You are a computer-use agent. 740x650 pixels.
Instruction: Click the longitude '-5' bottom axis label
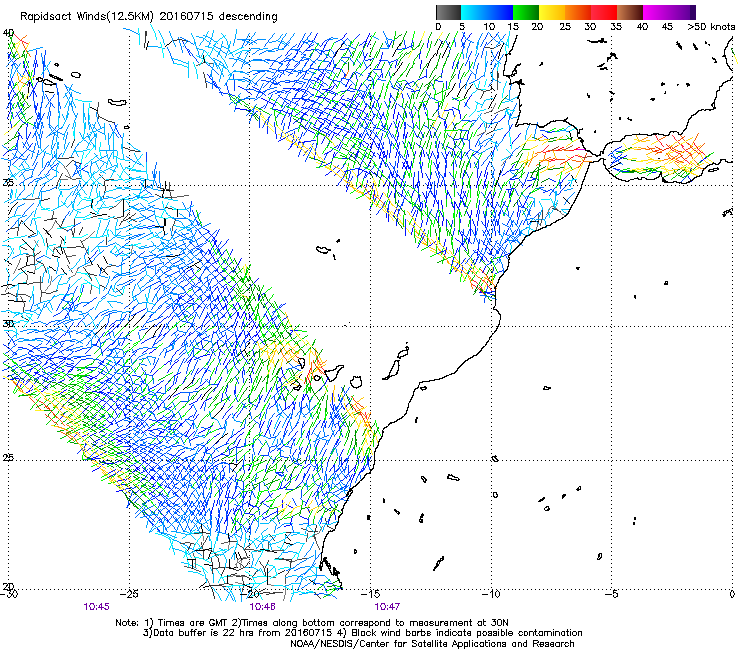612,594
